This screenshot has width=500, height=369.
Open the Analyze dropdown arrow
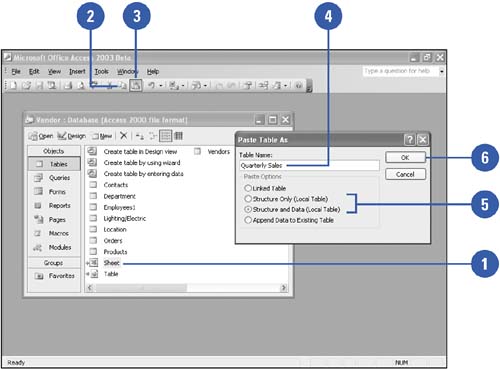(x=205, y=86)
